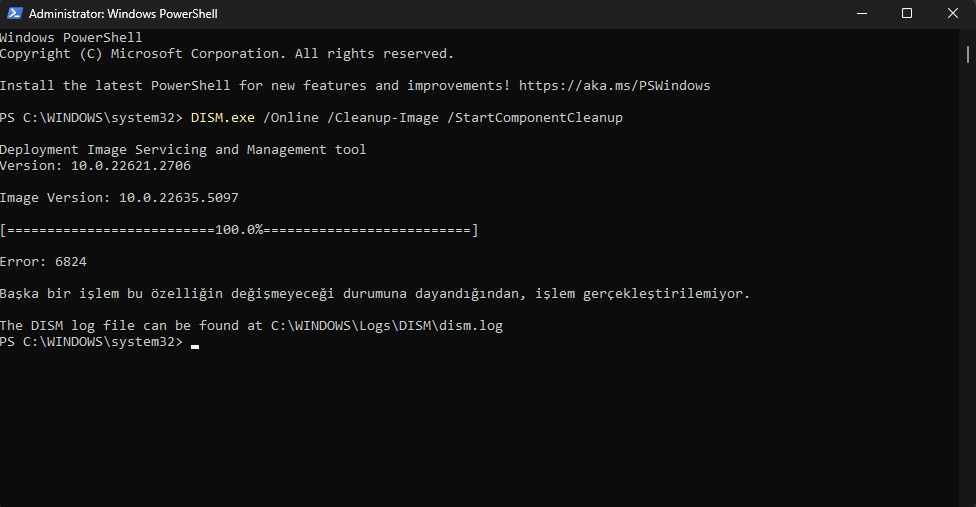Screen dimensions: 976x507
Task: Click the PowerShell icon in title bar
Action: pyautogui.click(x=14, y=14)
